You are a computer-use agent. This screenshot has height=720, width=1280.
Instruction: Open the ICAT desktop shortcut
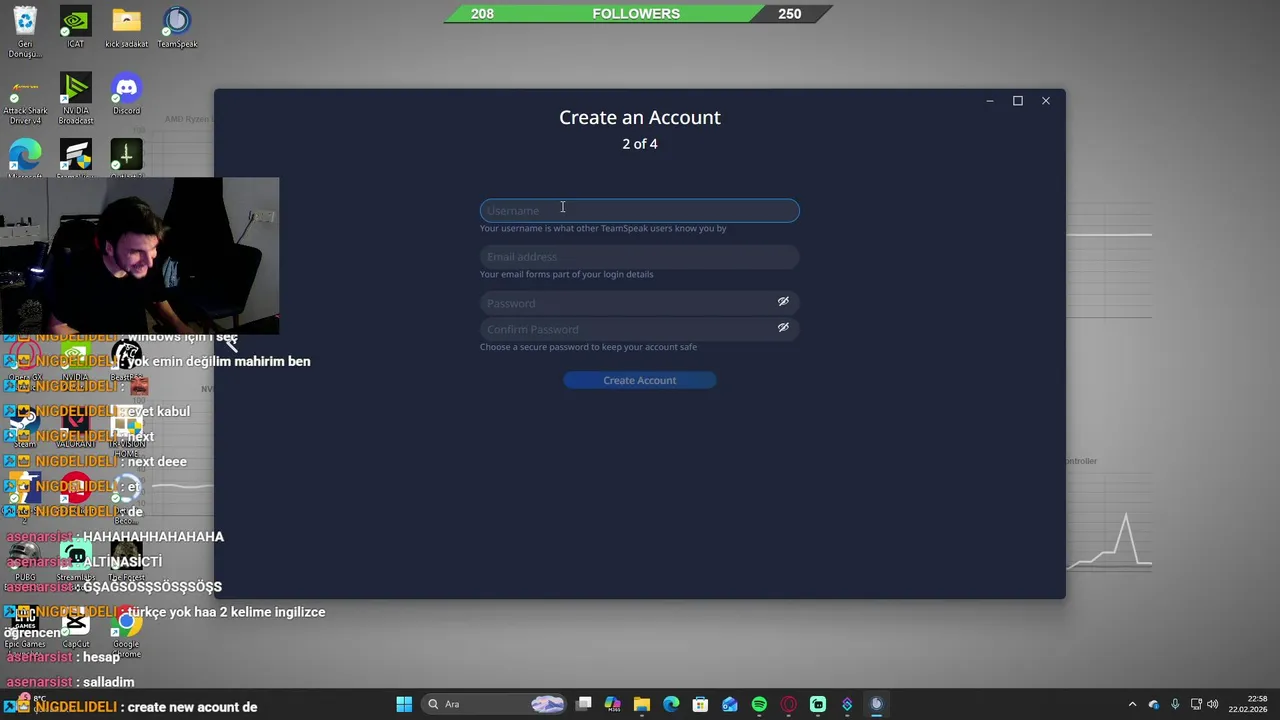coord(75,27)
